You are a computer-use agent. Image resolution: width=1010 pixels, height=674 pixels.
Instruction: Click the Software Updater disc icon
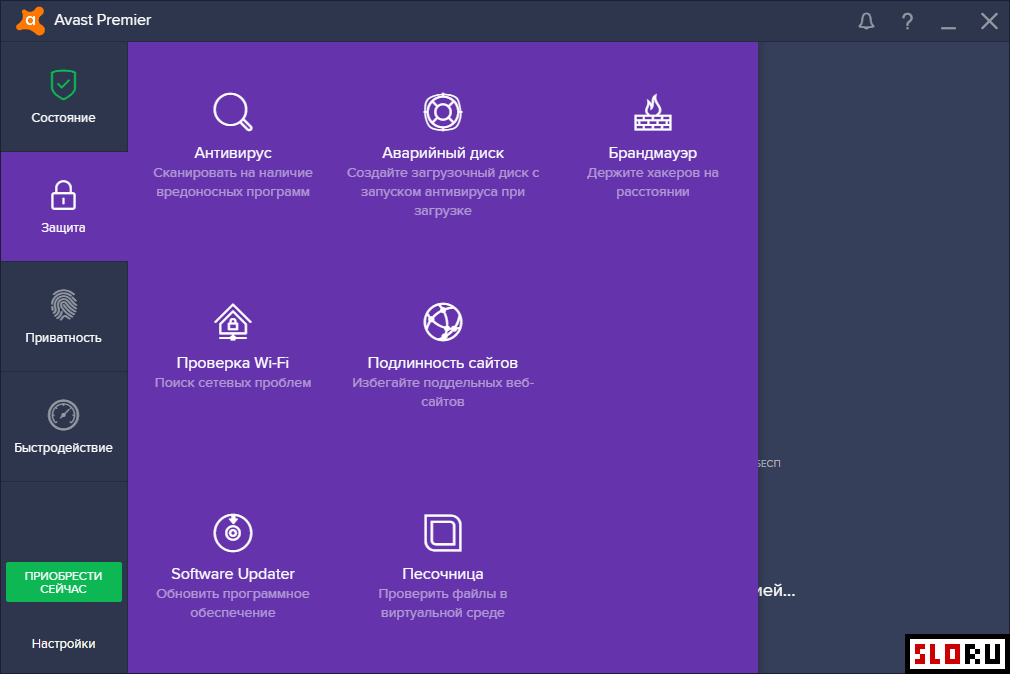(233, 532)
